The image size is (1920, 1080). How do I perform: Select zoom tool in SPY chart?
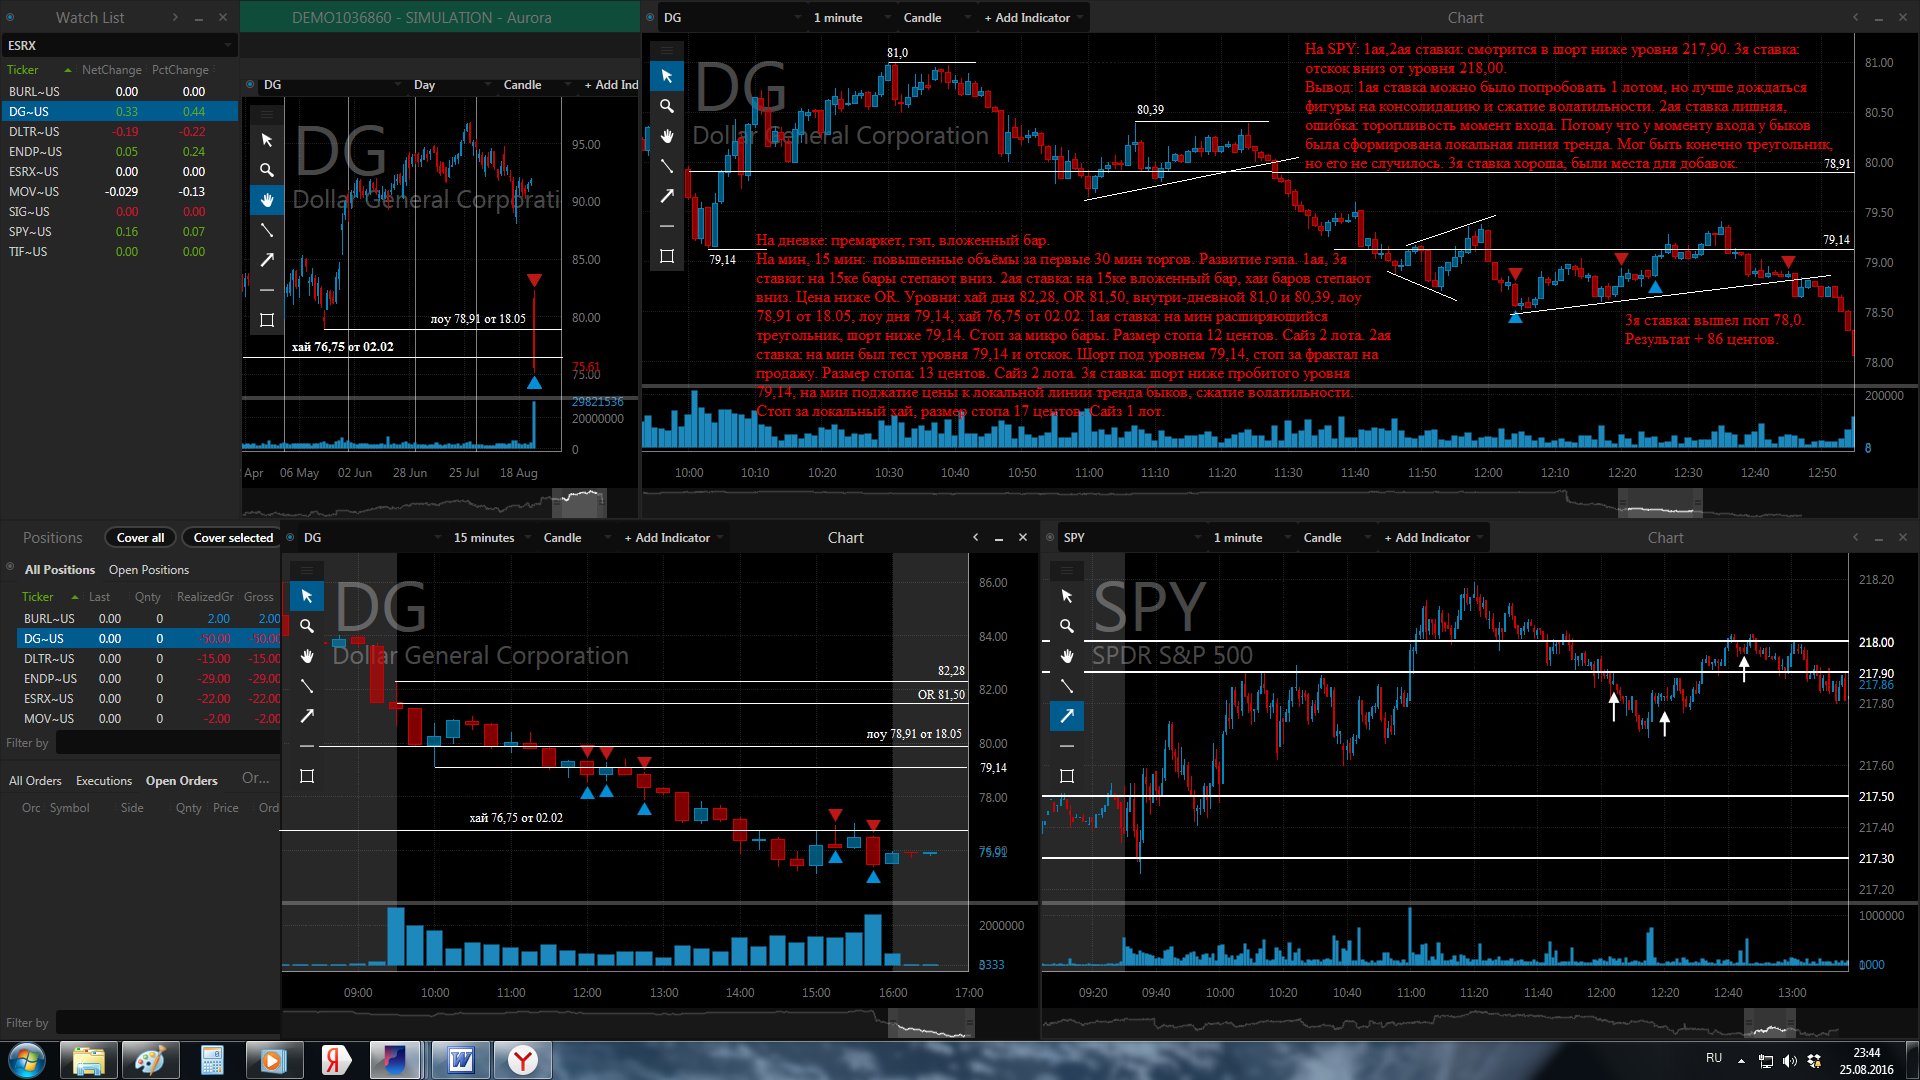point(1067,626)
